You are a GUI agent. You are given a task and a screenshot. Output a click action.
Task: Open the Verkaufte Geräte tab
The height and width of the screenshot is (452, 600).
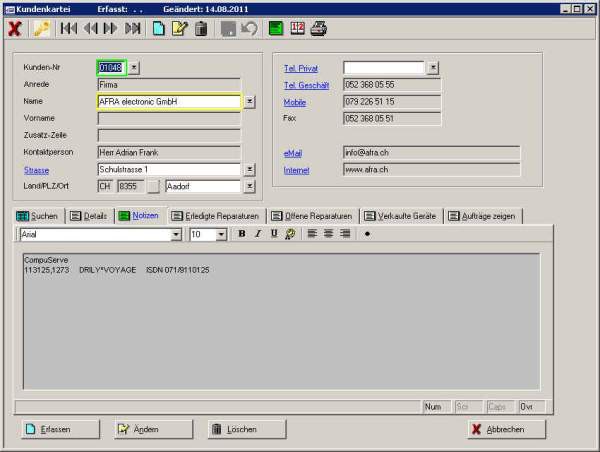pyautogui.click(x=402, y=216)
